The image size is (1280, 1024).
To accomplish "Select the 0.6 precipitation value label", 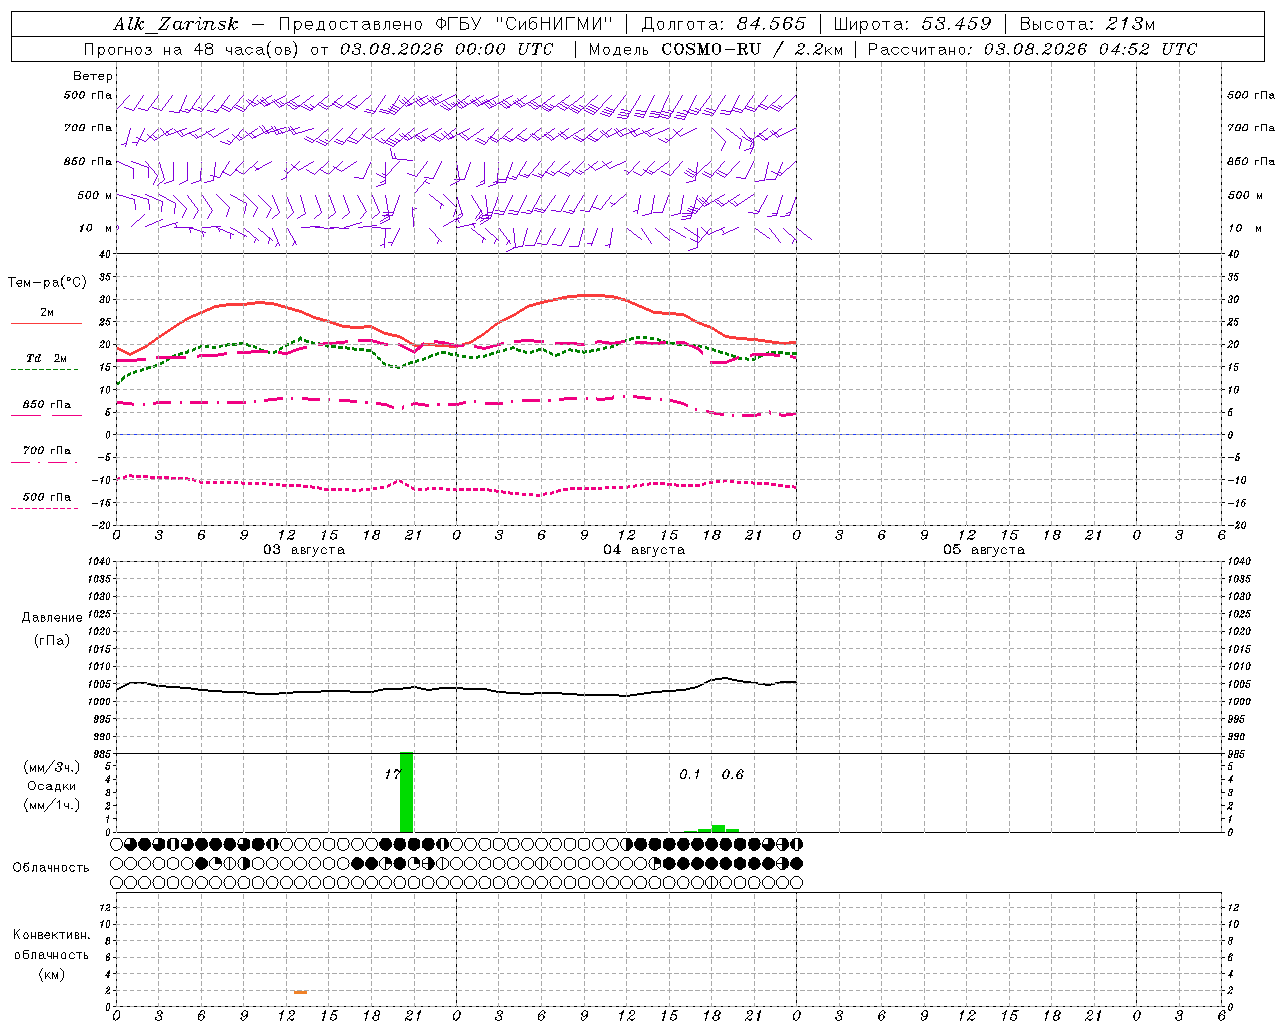I will tap(733, 774).
